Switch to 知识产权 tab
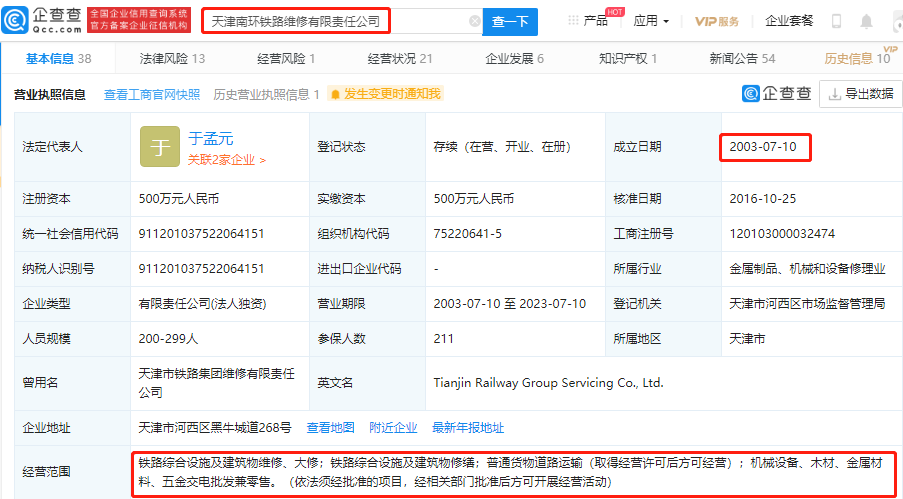Image resolution: width=903 pixels, height=499 pixels. 628,58
